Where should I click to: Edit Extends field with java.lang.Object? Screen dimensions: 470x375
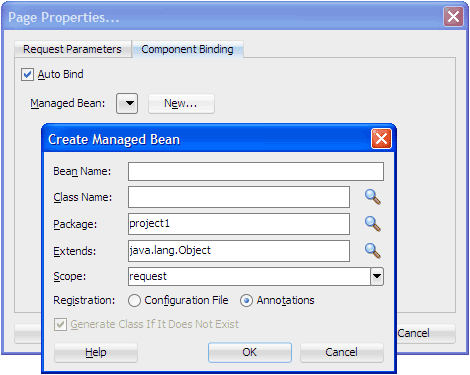(x=239, y=251)
